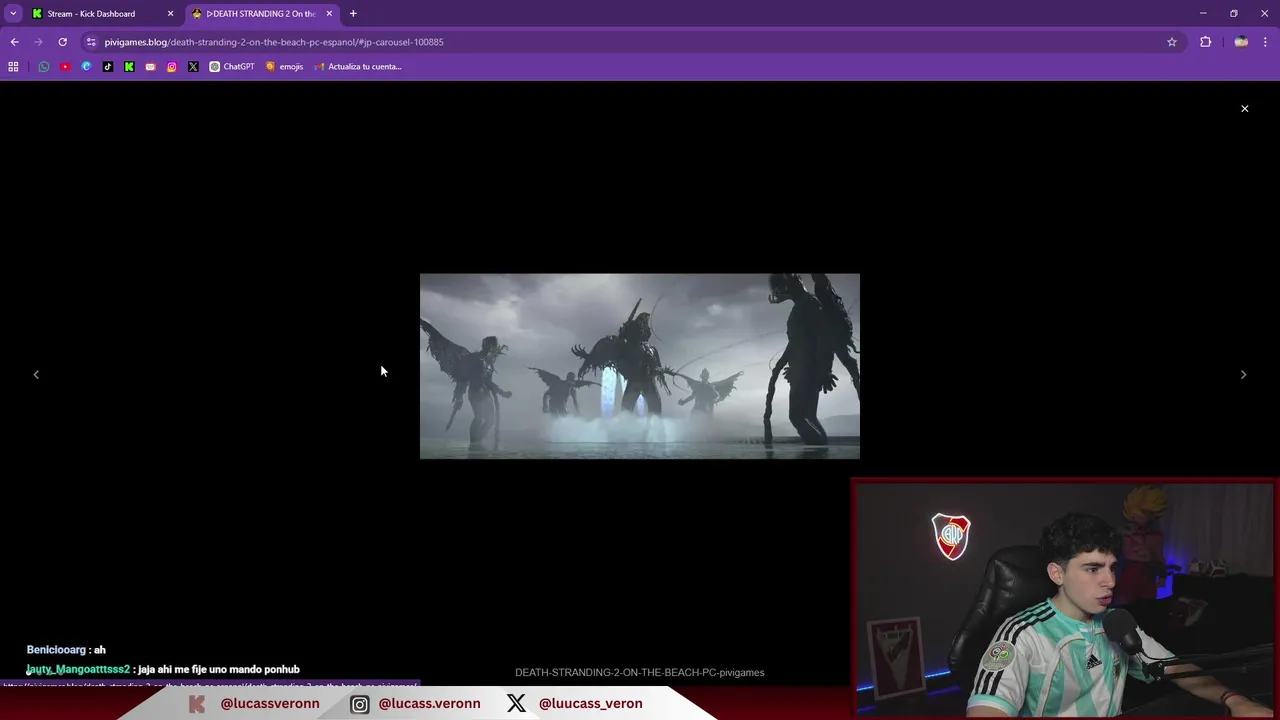Minimize the Chrome window
1280x720 pixels.
1202,13
